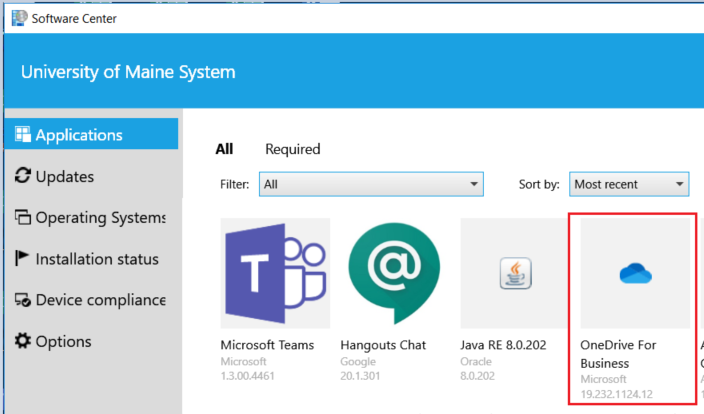Click the Microsoft Teams name label

267,345
